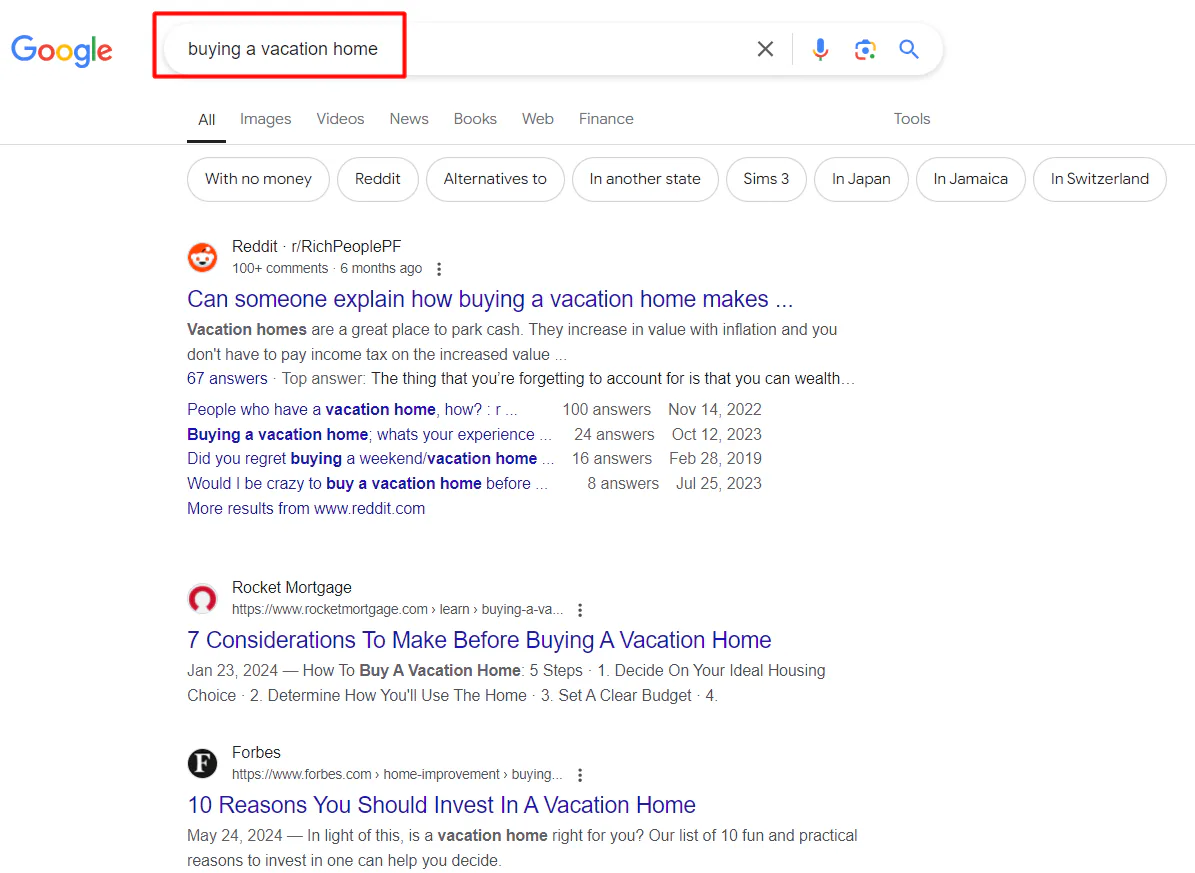Open the three-dot menu on the Reddit result
The width and height of the screenshot is (1195, 873).
[438, 269]
